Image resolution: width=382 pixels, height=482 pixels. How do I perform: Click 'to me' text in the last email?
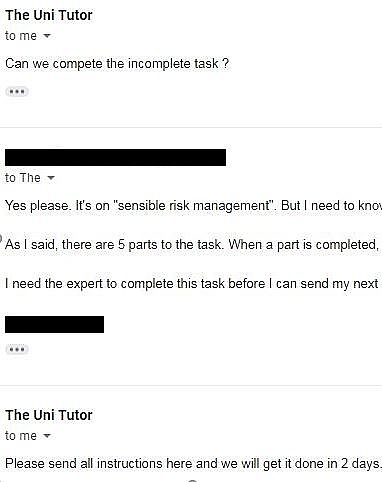[x=21, y=436]
